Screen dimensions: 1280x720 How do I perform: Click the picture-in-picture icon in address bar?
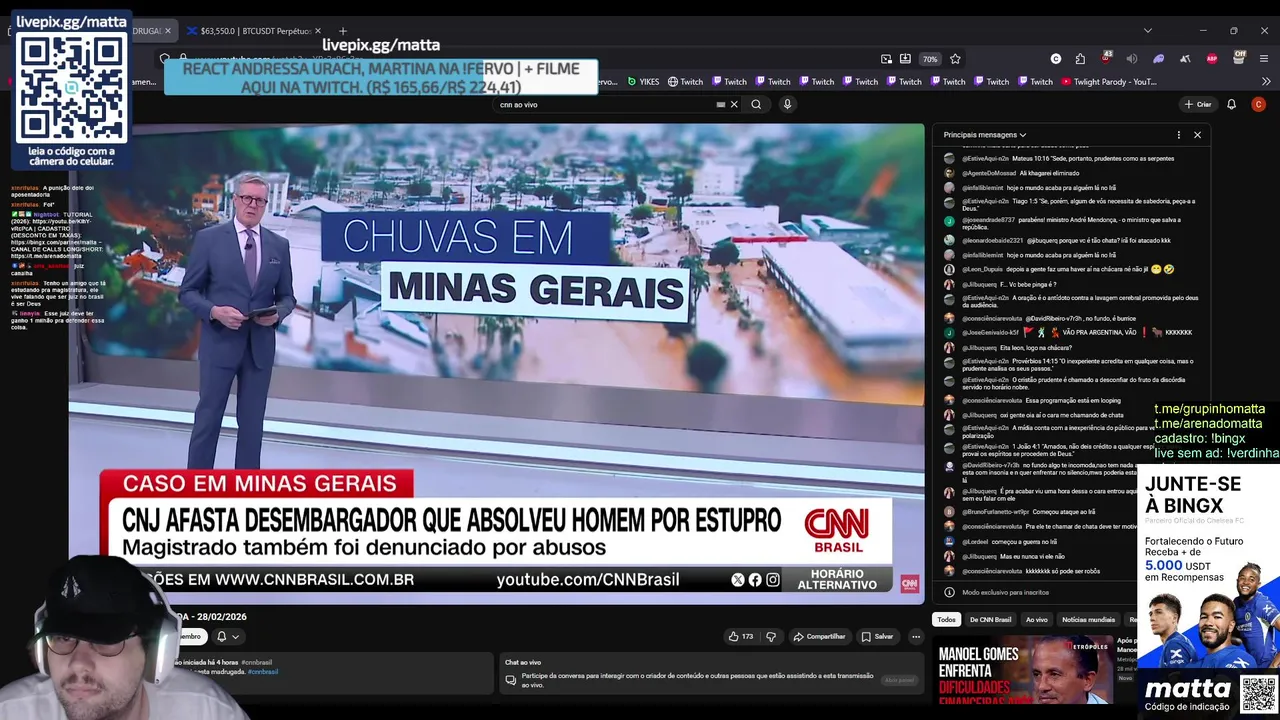click(x=886, y=59)
